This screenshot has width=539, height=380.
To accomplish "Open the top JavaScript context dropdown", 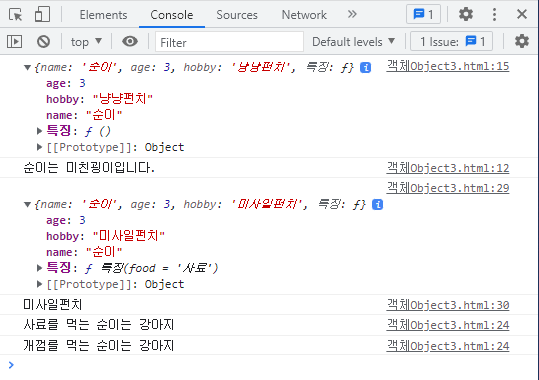I will coord(86,42).
